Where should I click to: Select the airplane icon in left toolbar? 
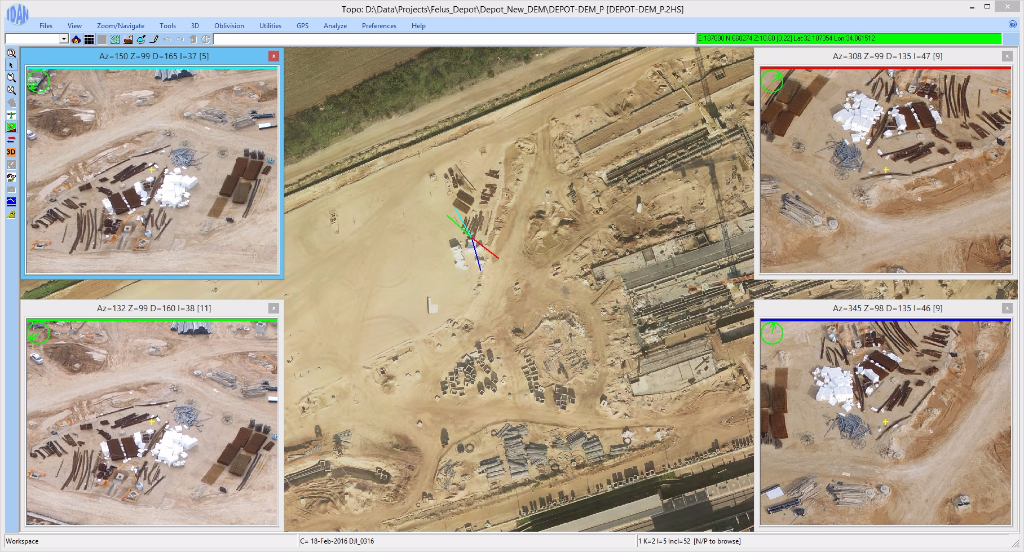coord(11,115)
